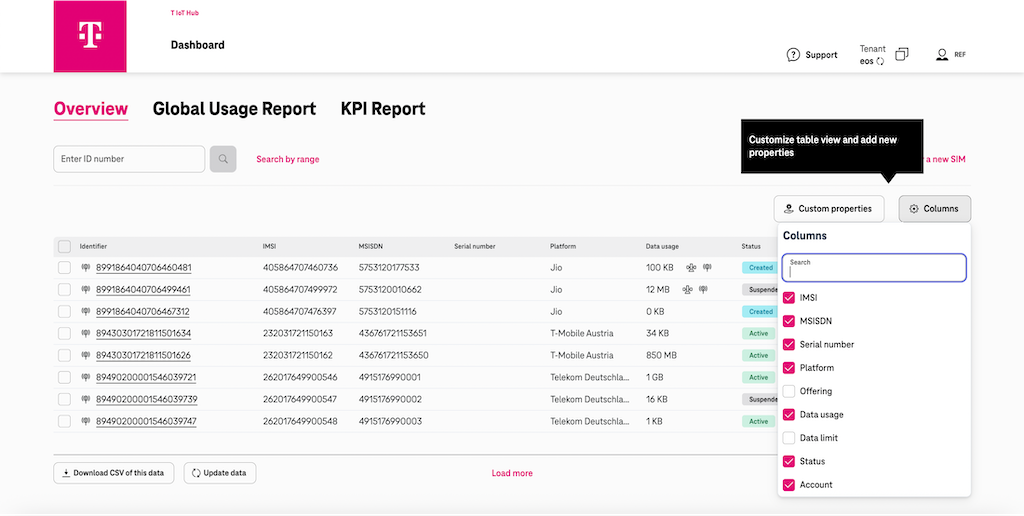Image resolution: width=1024 pixels, height=516 pixels.
Task: Click the Telekom T logo
Action: pyautogui.click(x=90, y=36)
